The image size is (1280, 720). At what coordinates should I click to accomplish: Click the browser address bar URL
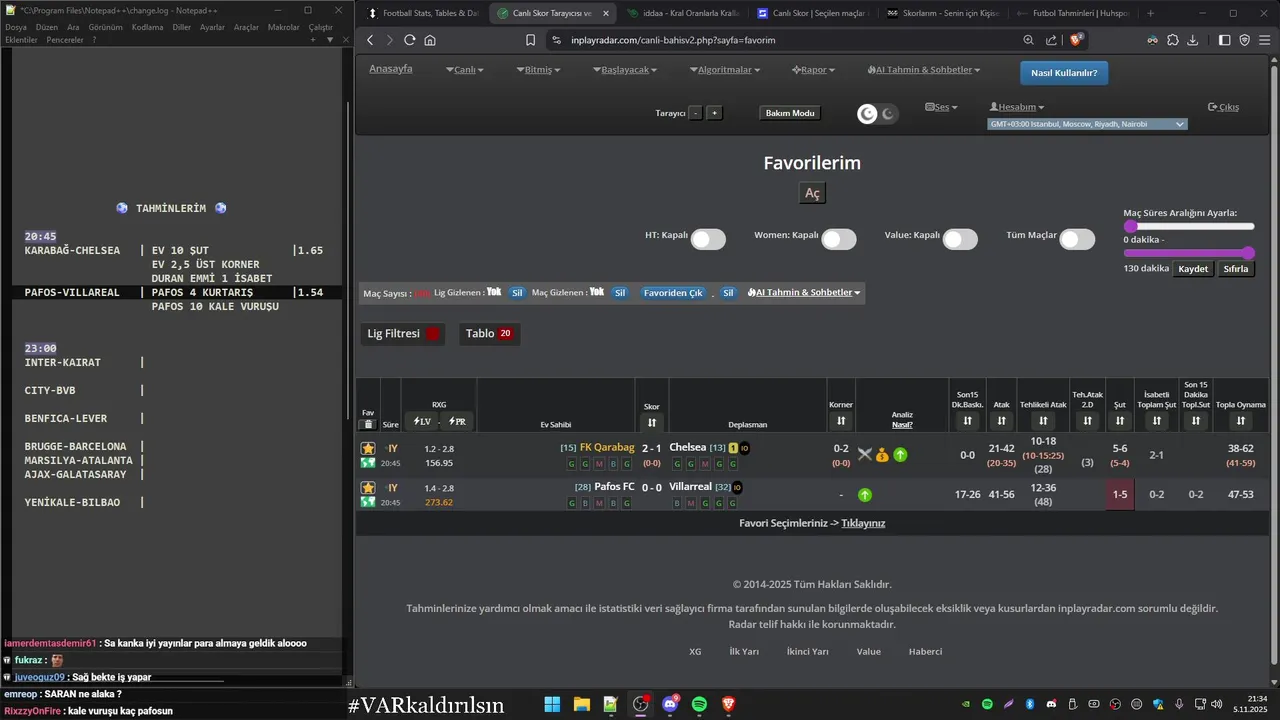click(673, 40)
